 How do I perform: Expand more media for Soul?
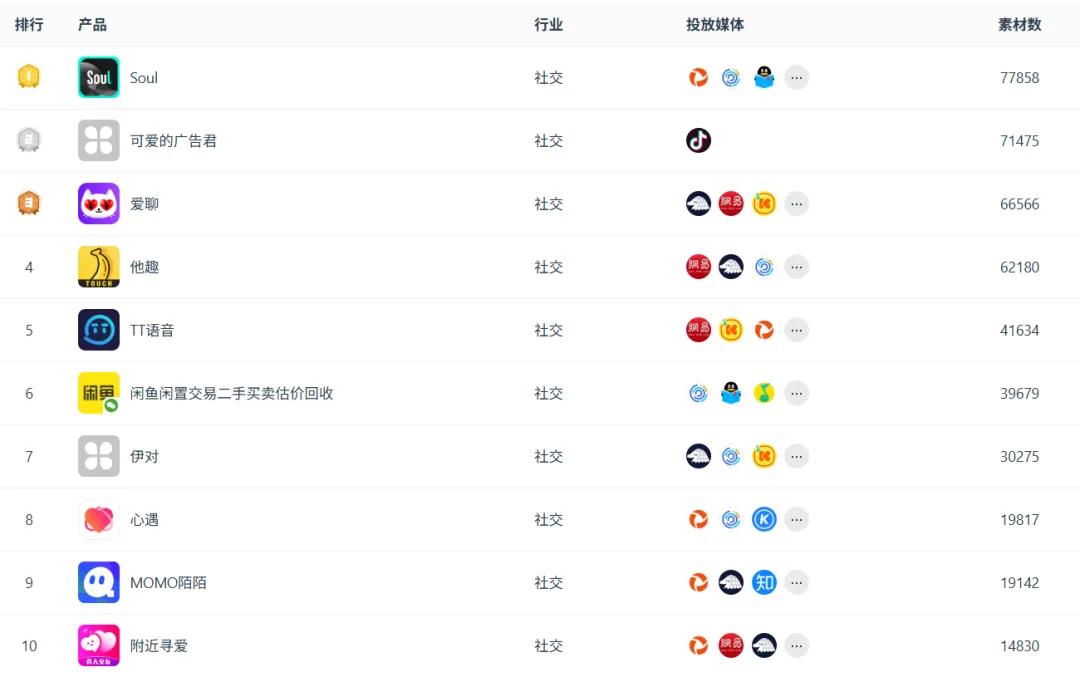tap(796, 77)
